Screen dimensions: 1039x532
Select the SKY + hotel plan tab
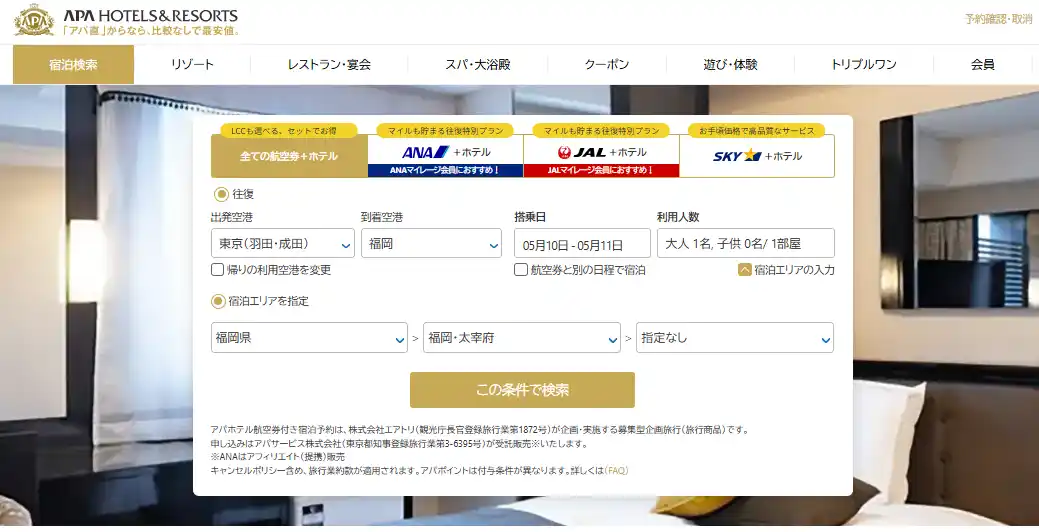pos(757,155)
